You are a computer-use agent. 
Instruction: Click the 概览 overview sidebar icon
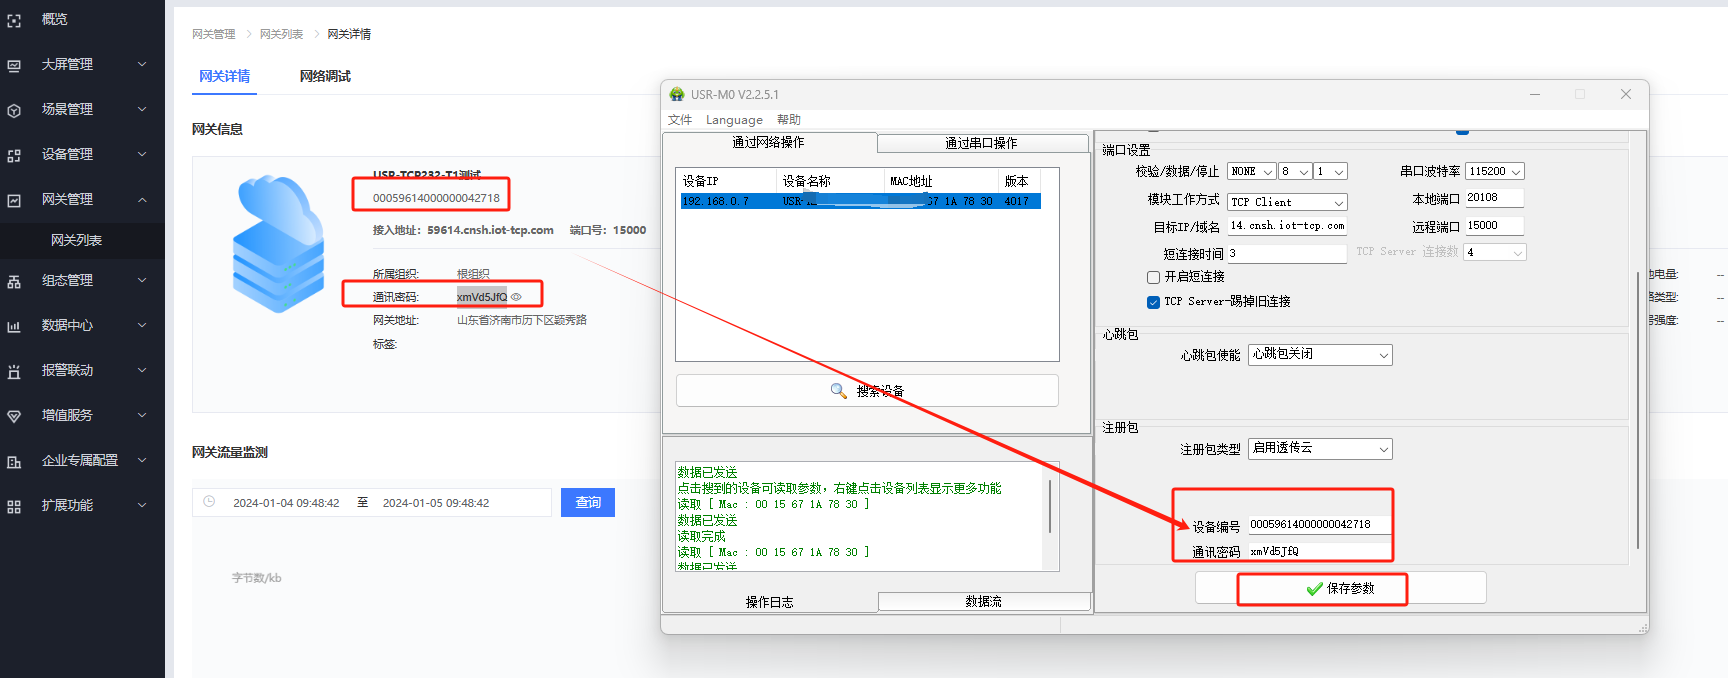[x=14, y=20]
